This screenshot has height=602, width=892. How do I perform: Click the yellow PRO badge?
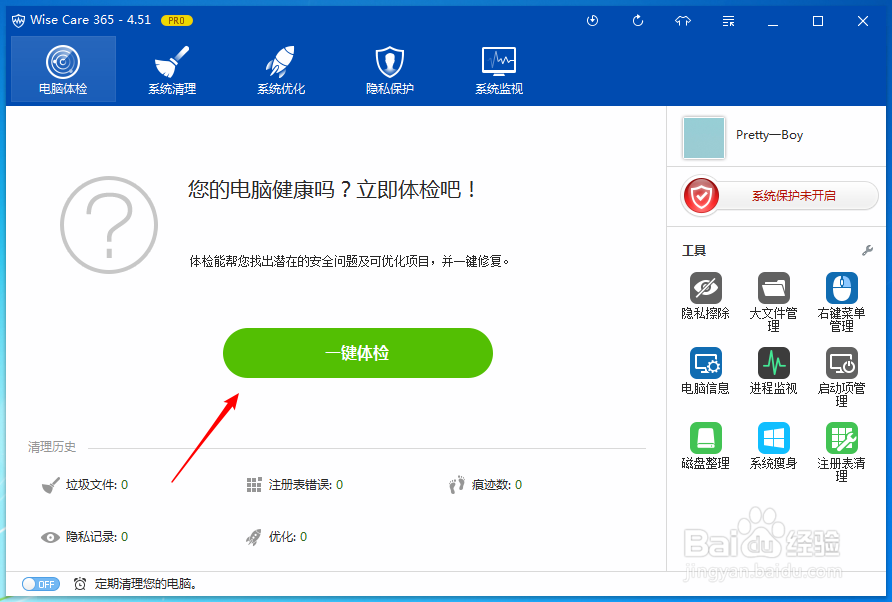point(177,20)
